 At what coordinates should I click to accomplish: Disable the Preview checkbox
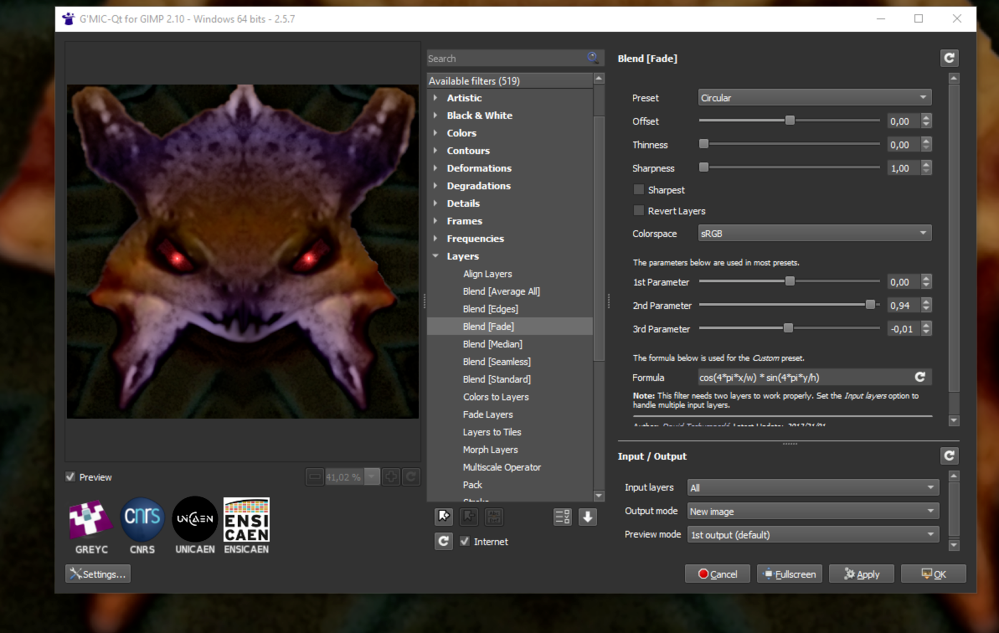coord(70,477)
